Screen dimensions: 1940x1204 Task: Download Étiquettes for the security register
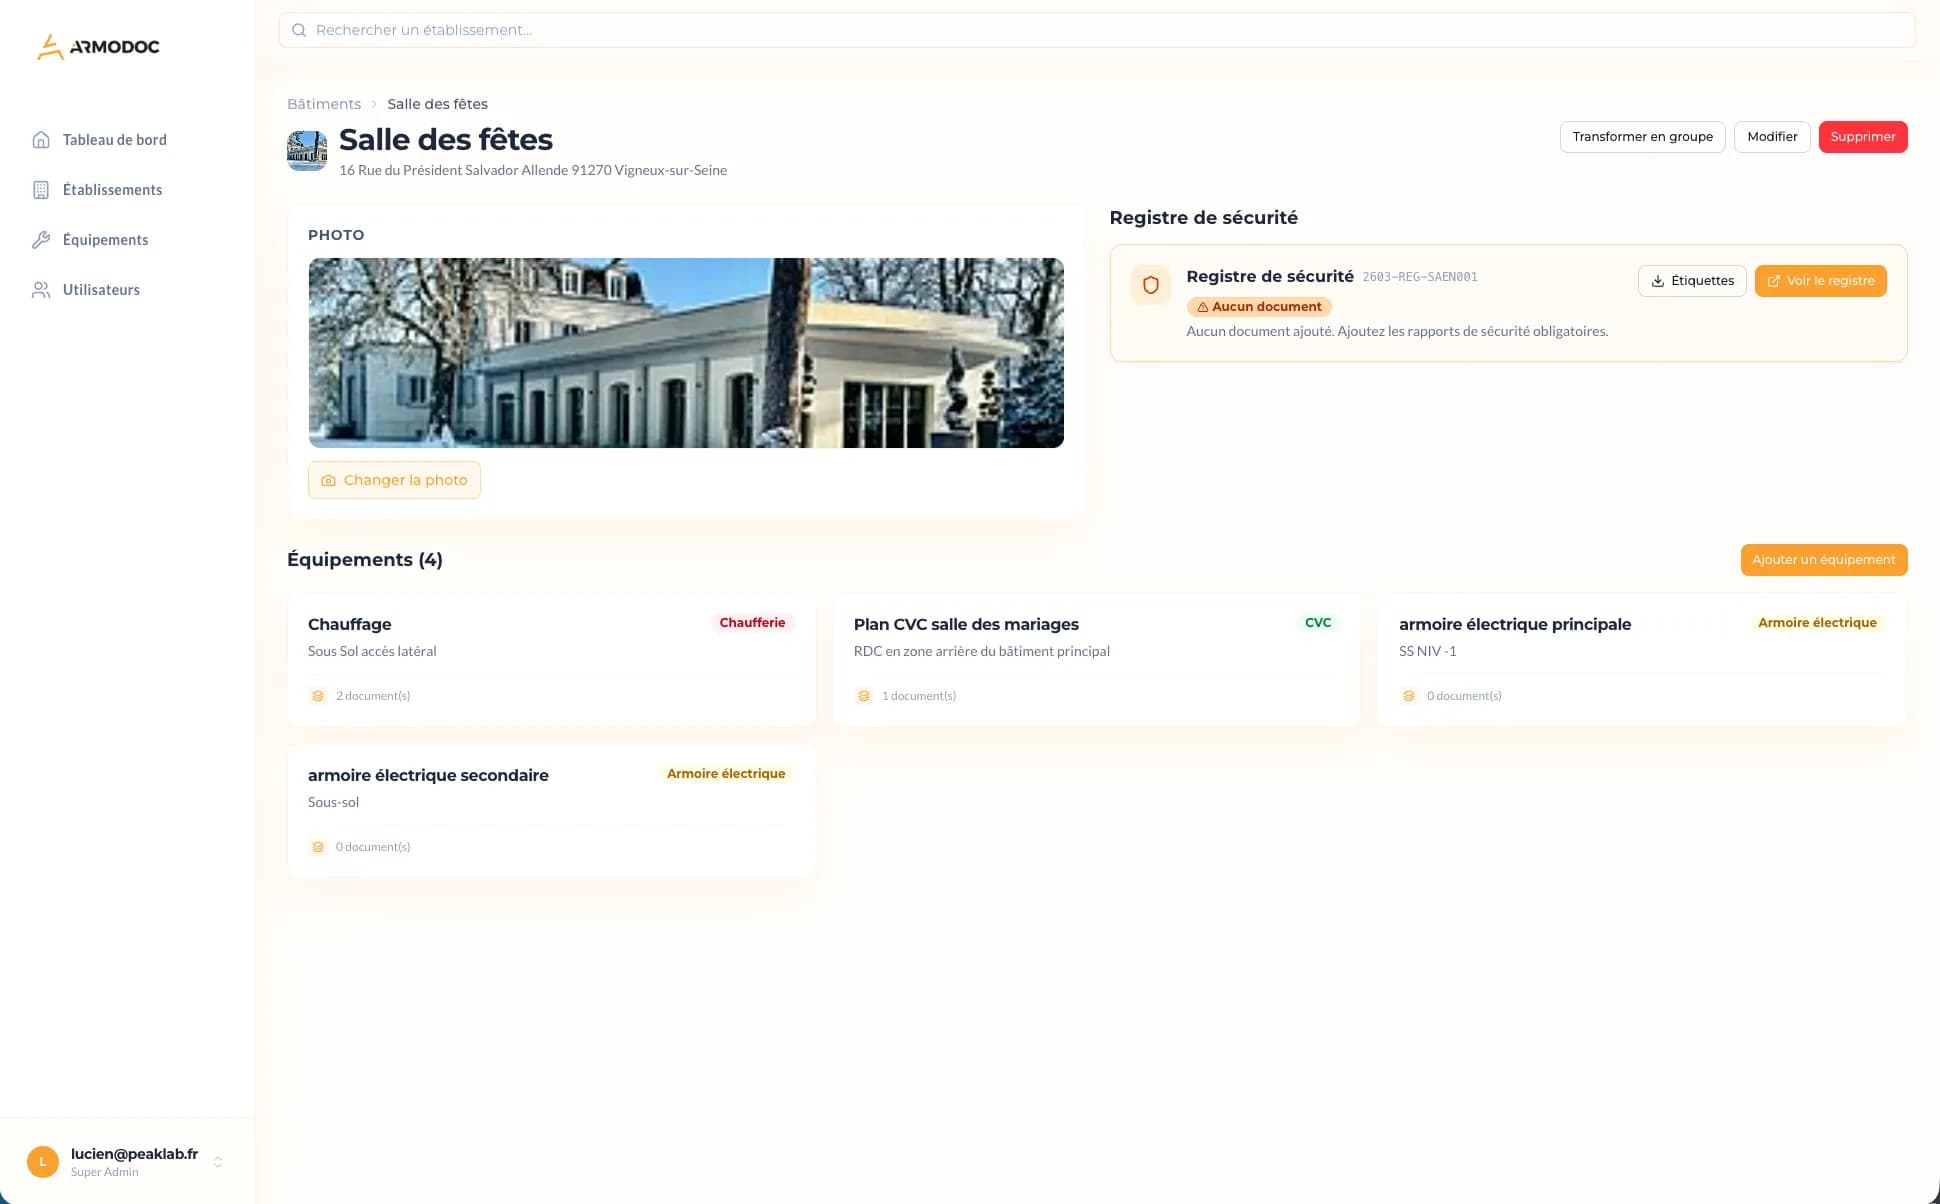coord(1692,281)
